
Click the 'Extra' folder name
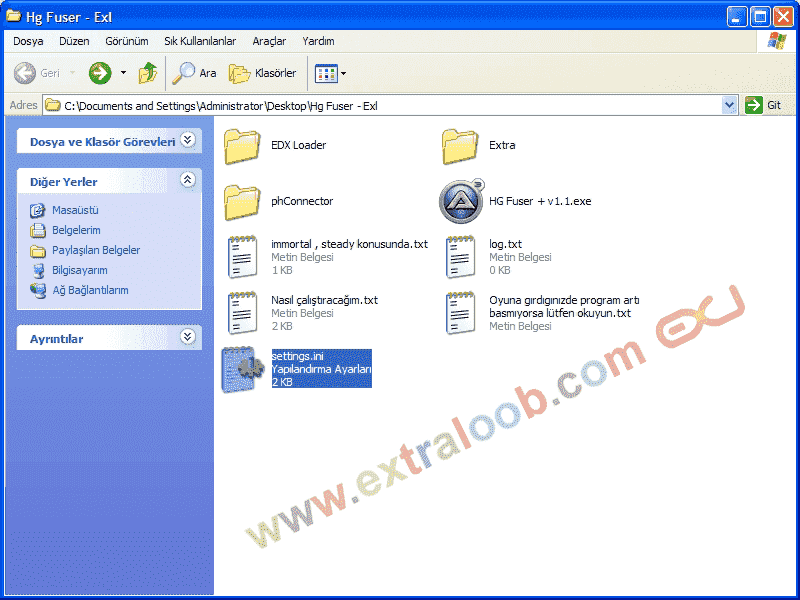coord(502,145)
